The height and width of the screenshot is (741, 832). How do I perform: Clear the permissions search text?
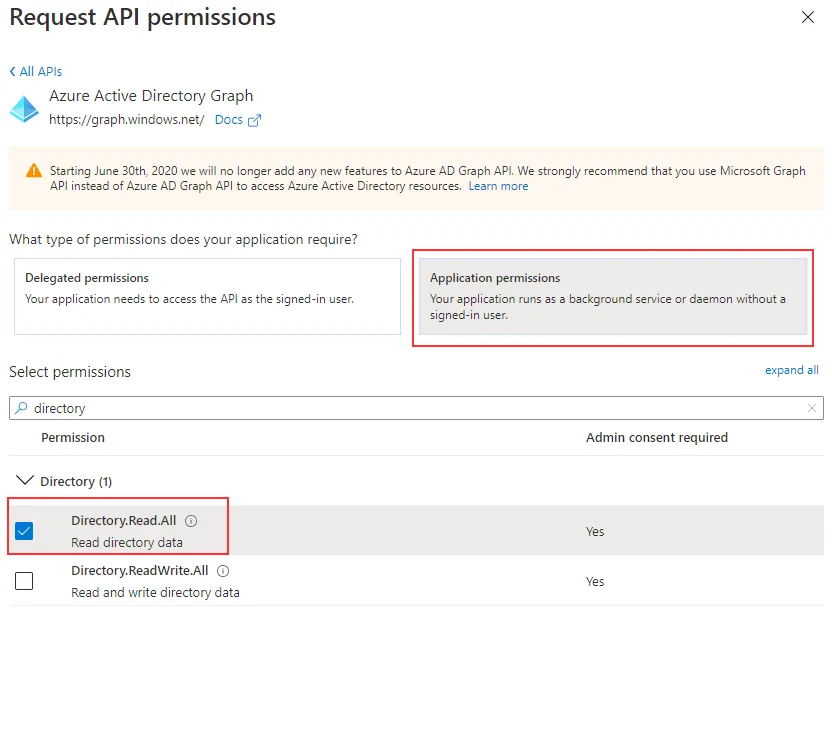pyautogui.click(x=812, y=408)
